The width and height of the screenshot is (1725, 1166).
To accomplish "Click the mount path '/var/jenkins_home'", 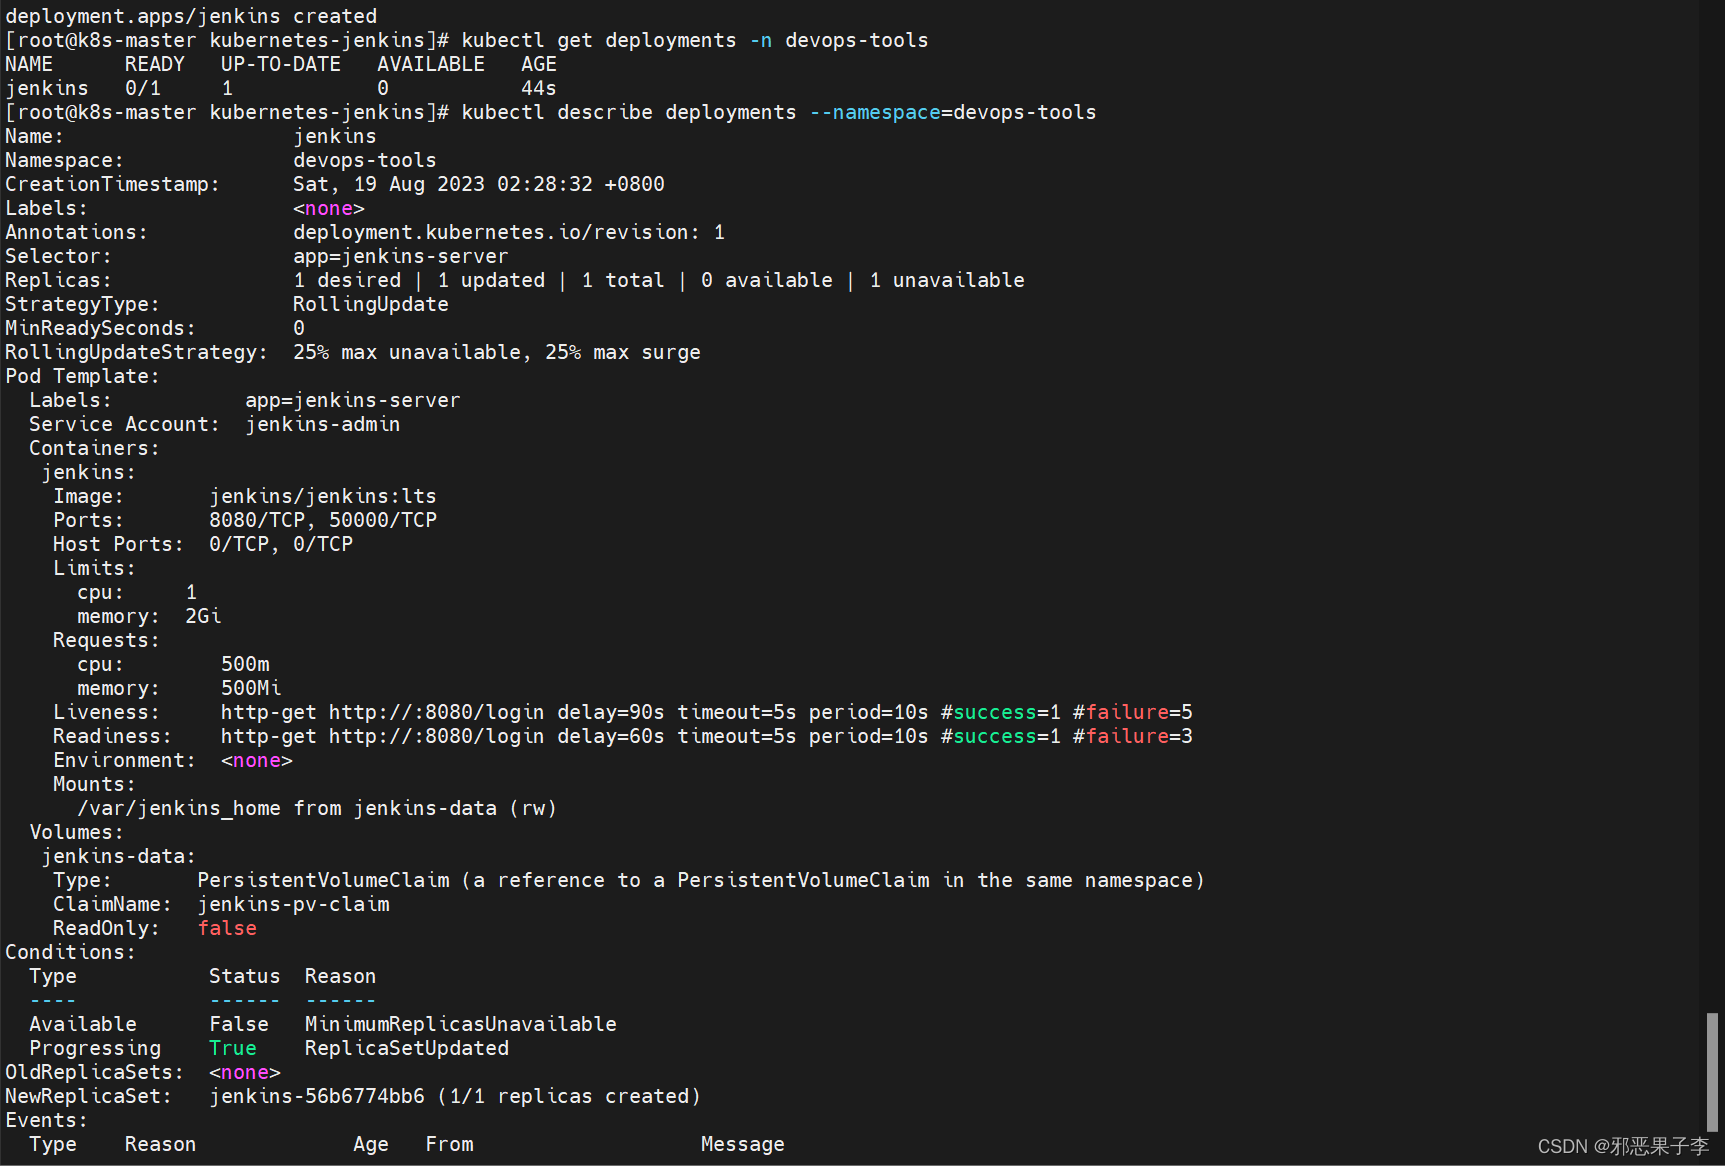I will 179,808.
